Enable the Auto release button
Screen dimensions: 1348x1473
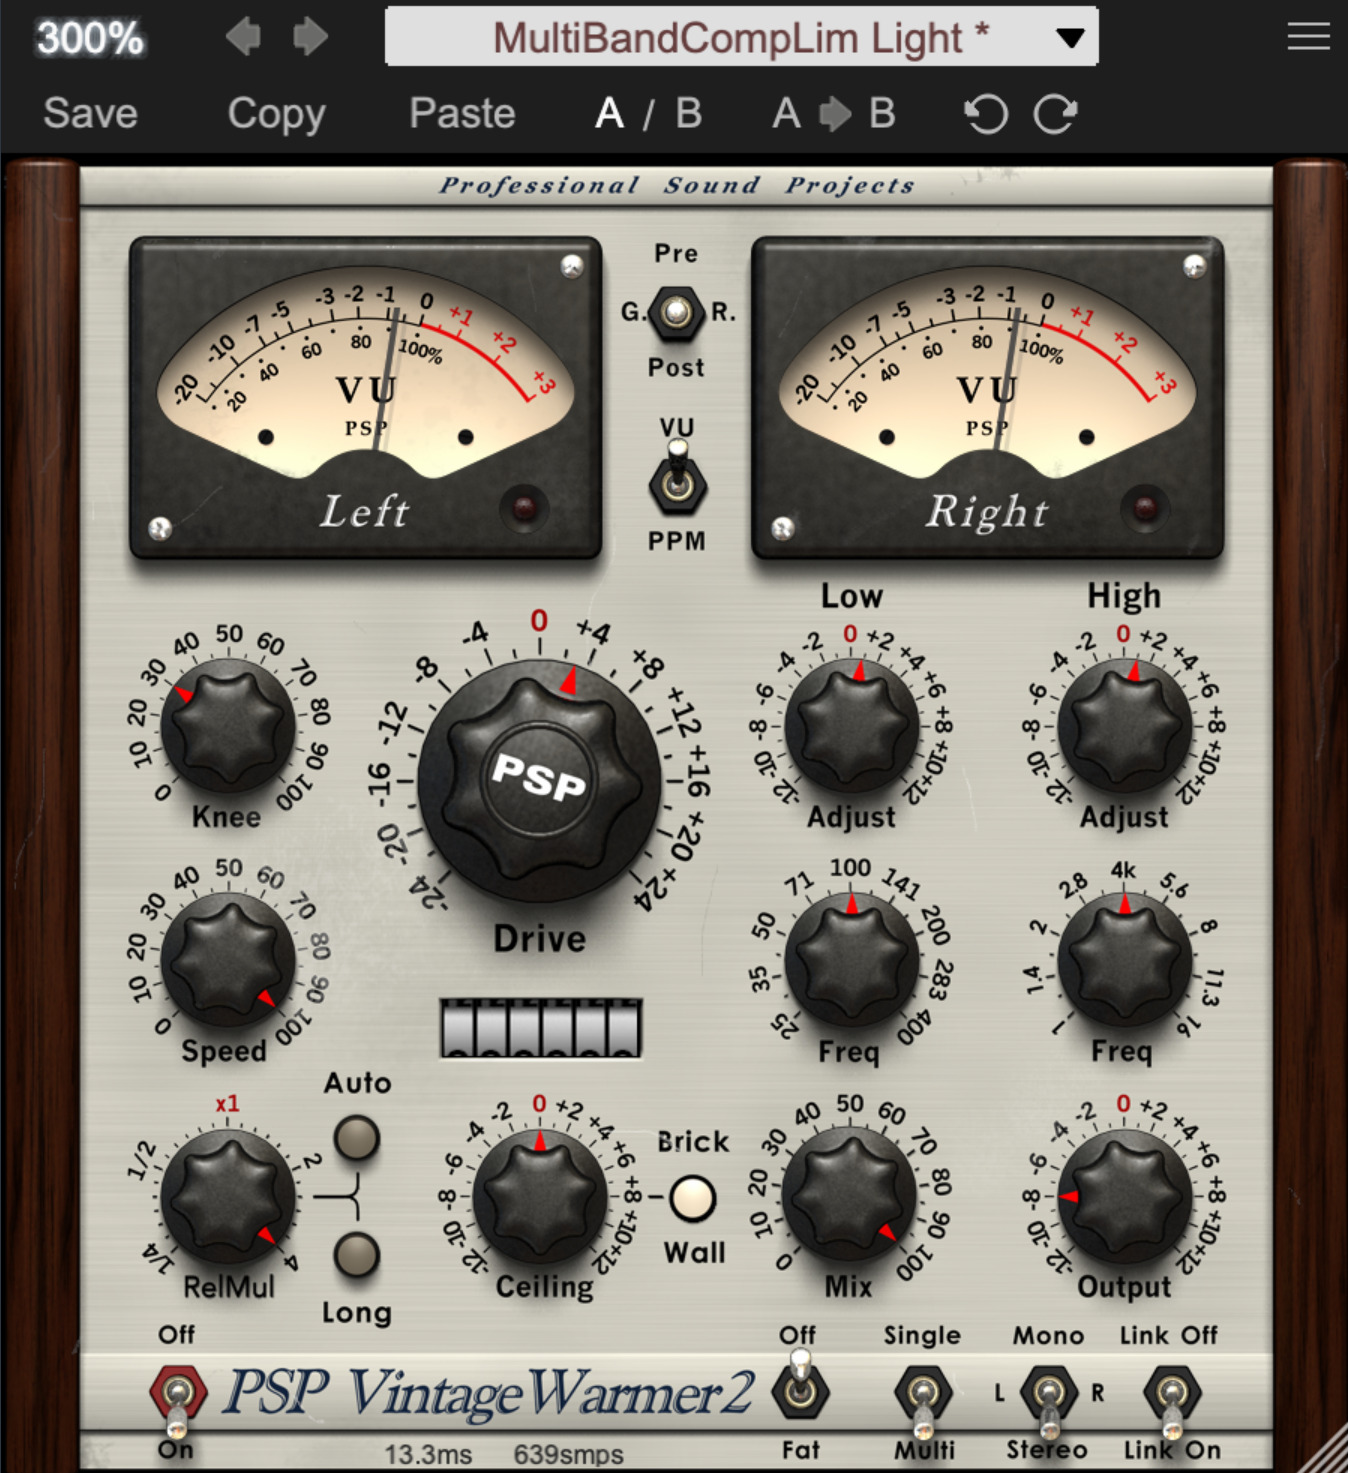356,1137
